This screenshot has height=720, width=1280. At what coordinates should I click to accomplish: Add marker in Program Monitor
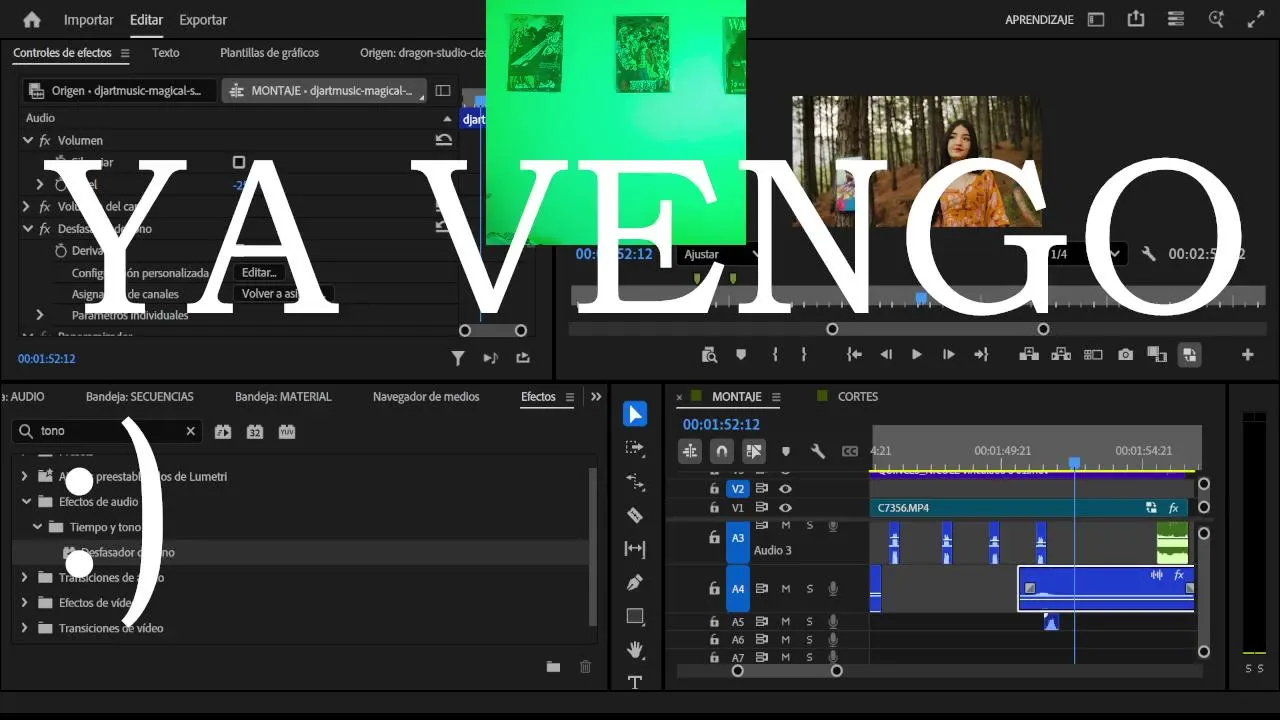click(x=741, y=354)
